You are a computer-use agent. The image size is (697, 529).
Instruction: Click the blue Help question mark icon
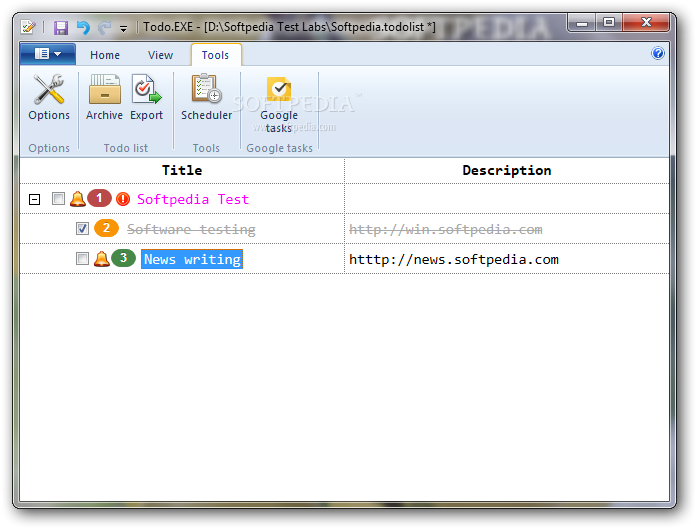coord(657,53)
